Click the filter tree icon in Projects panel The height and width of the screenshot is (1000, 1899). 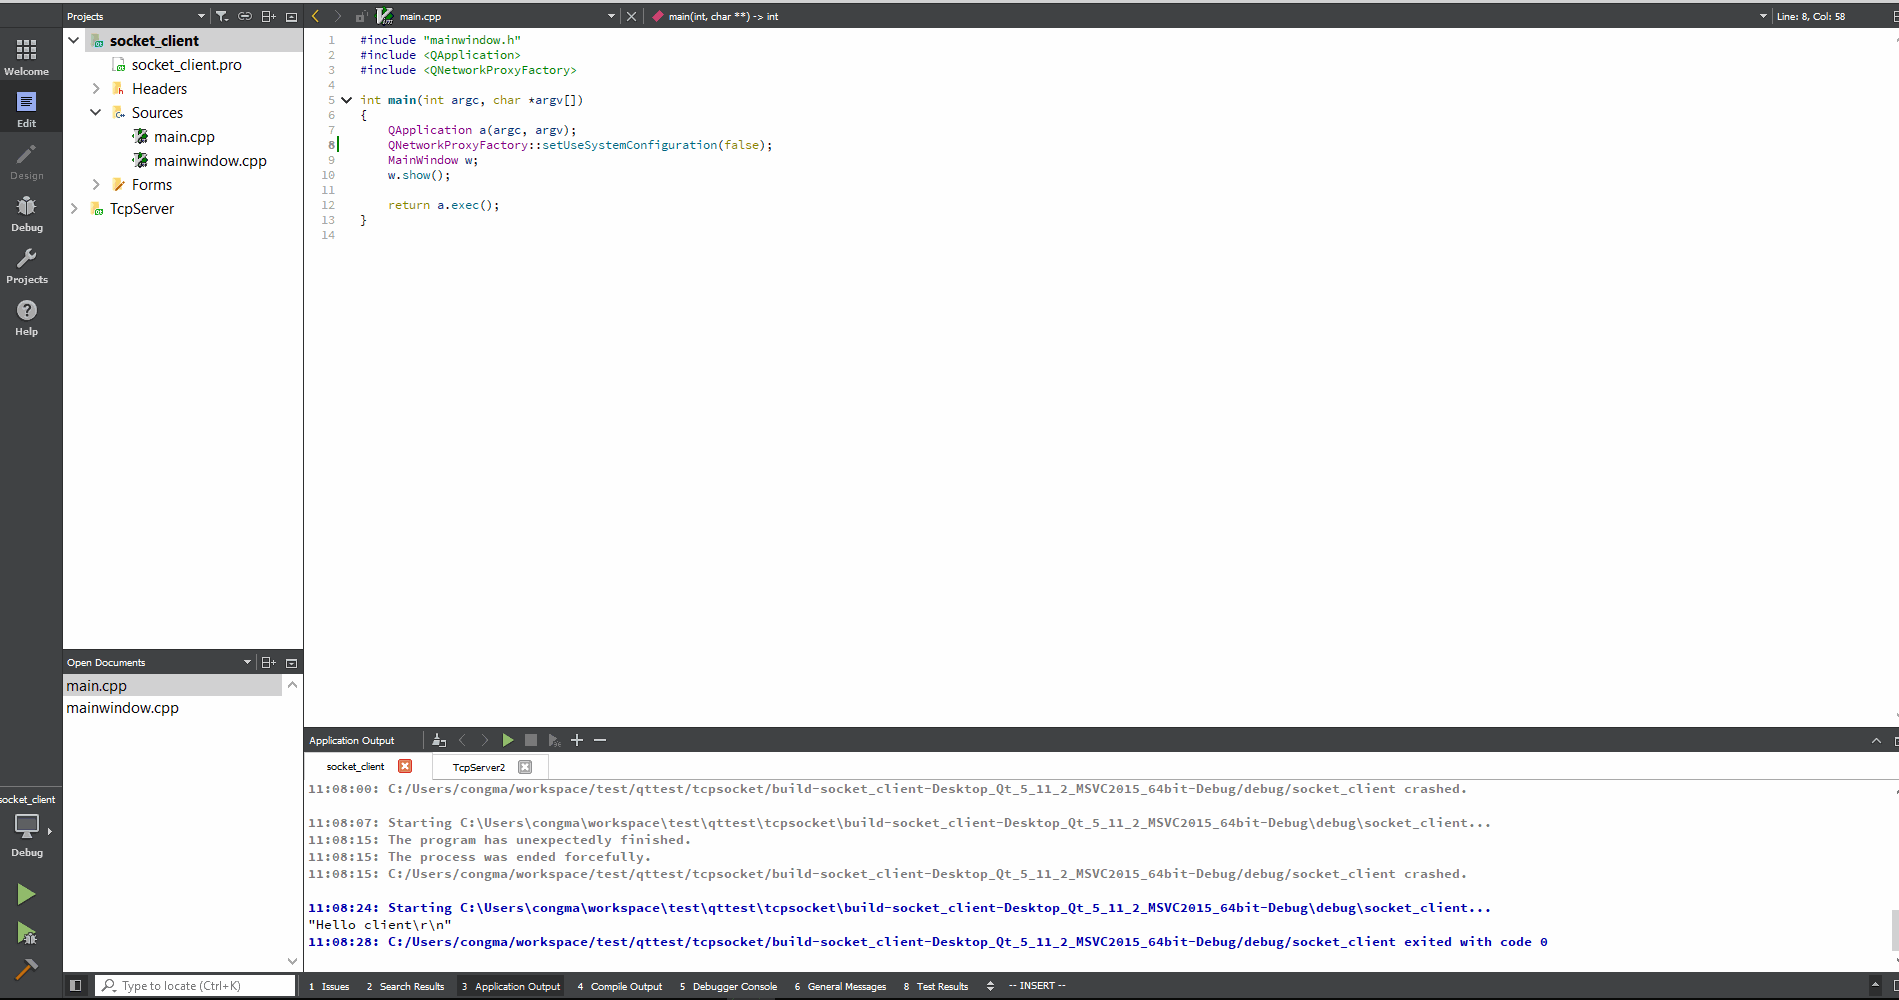(222, 16)
